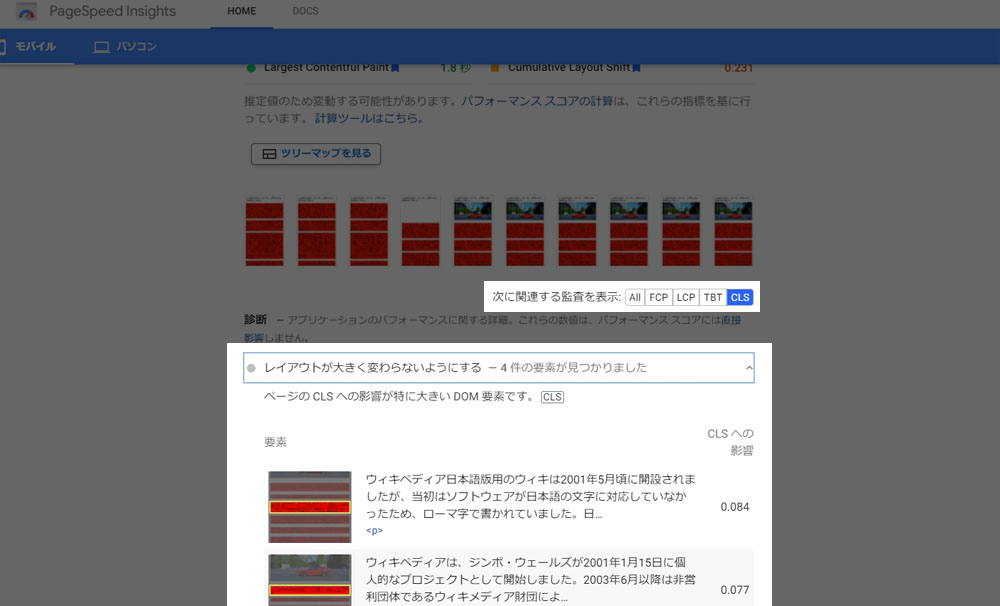Click the 0.084 CLS impact value
1000x606 pixels.
click(735, 507)
